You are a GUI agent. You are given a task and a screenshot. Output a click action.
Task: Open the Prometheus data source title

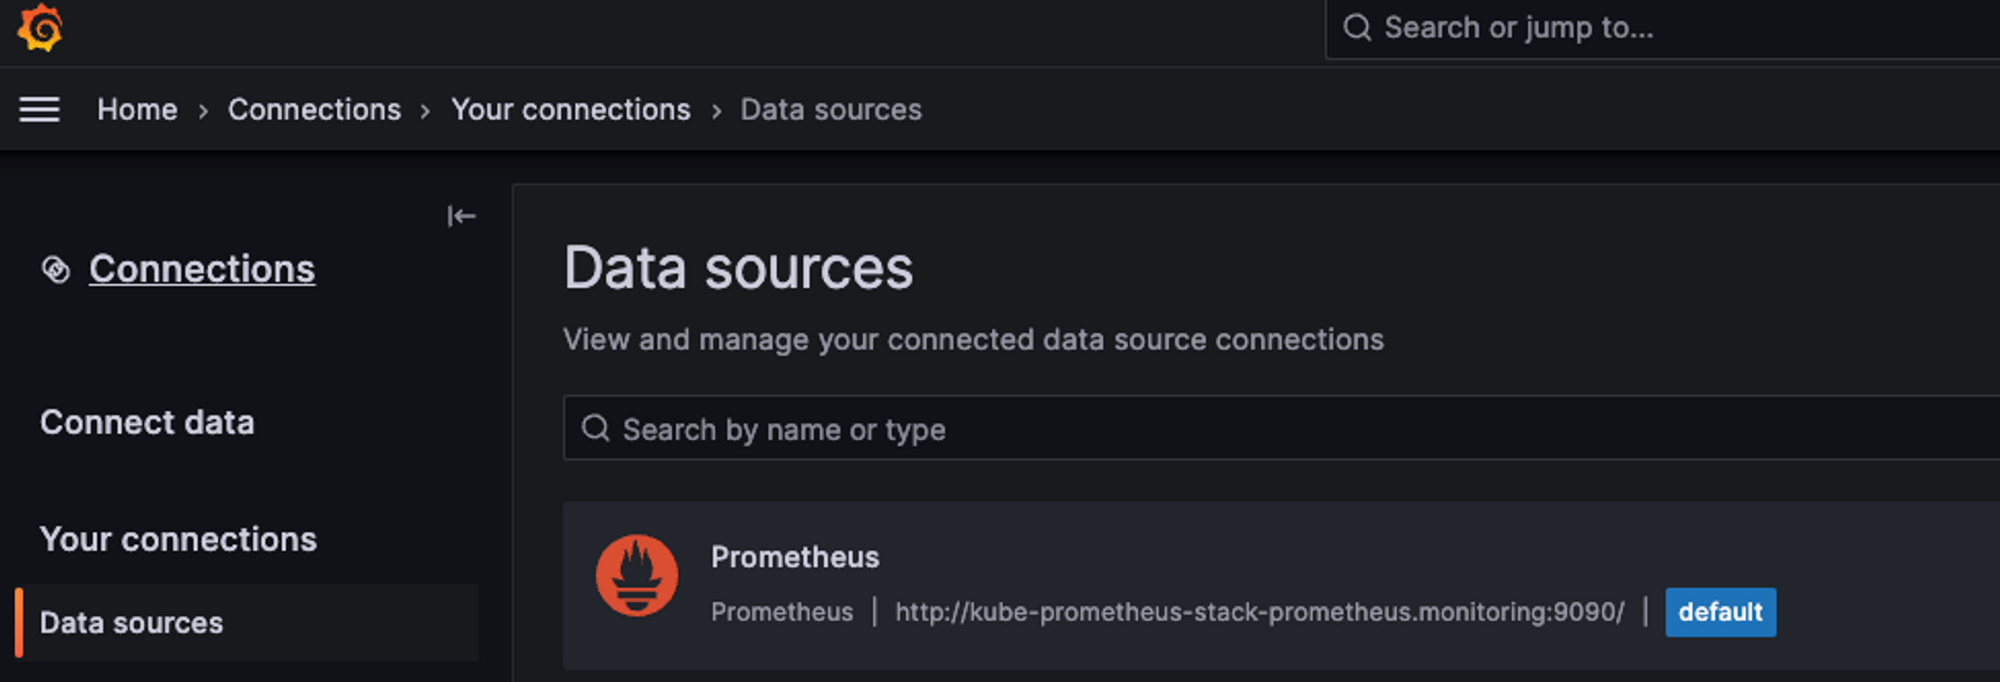(x=795, y=557)
